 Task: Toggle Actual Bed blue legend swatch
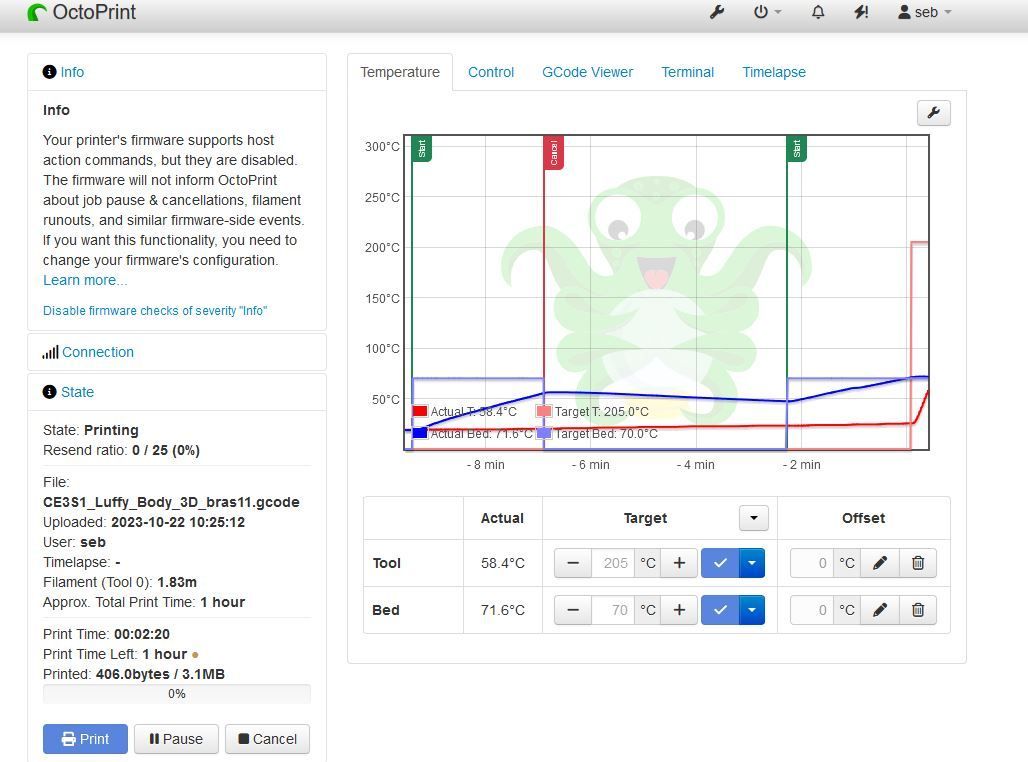[420, 433]
